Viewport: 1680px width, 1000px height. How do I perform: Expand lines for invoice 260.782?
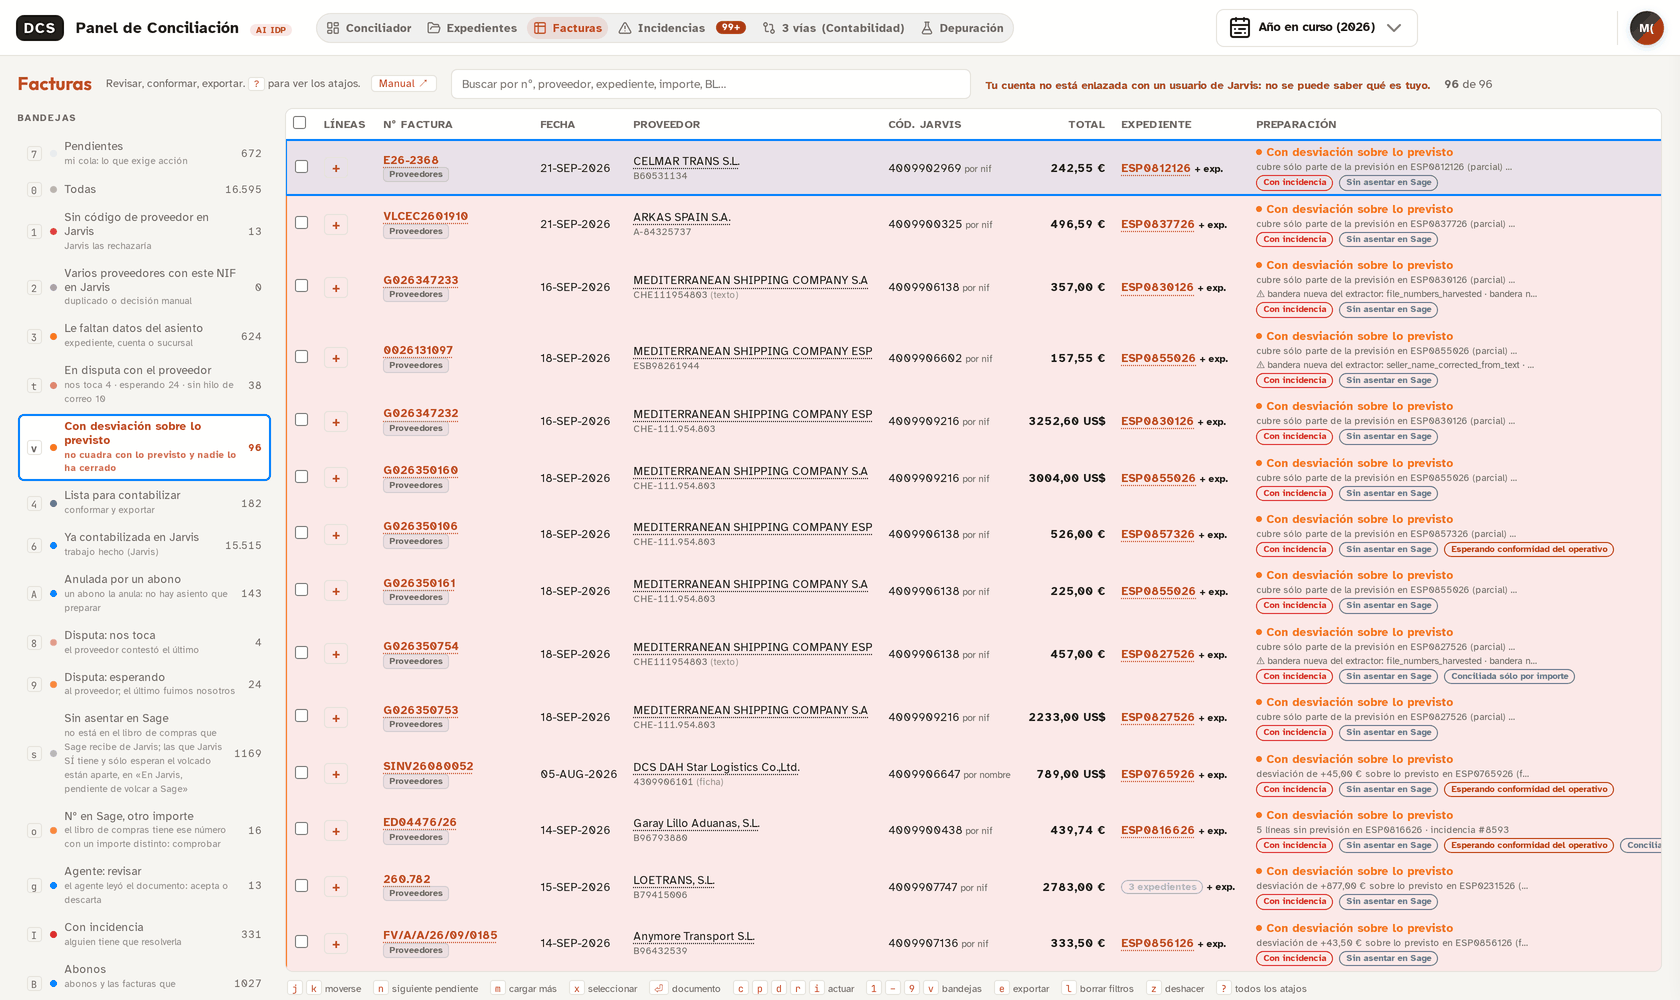click(336, 887)
